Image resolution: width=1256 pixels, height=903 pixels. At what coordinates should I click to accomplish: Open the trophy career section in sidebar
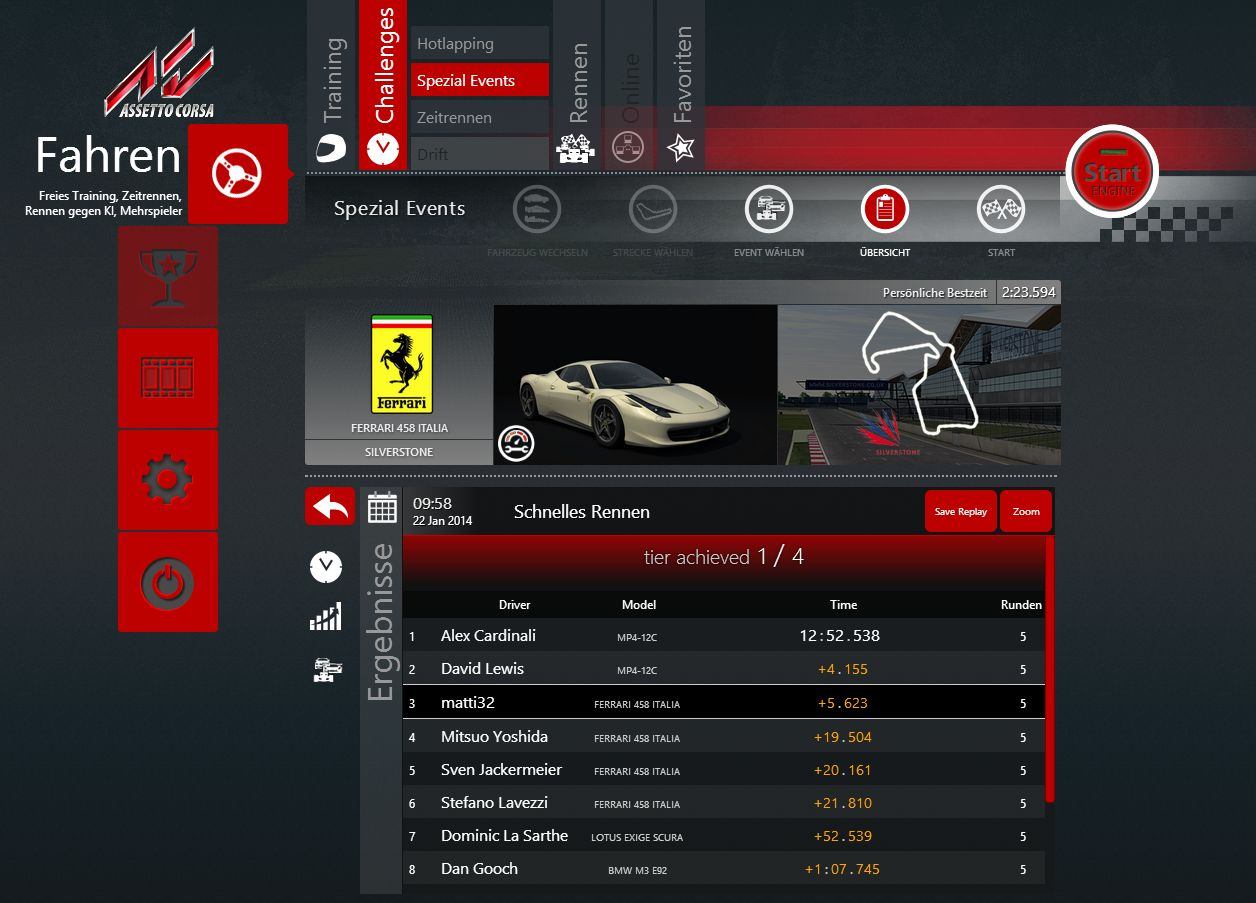(x=168, y=276)
